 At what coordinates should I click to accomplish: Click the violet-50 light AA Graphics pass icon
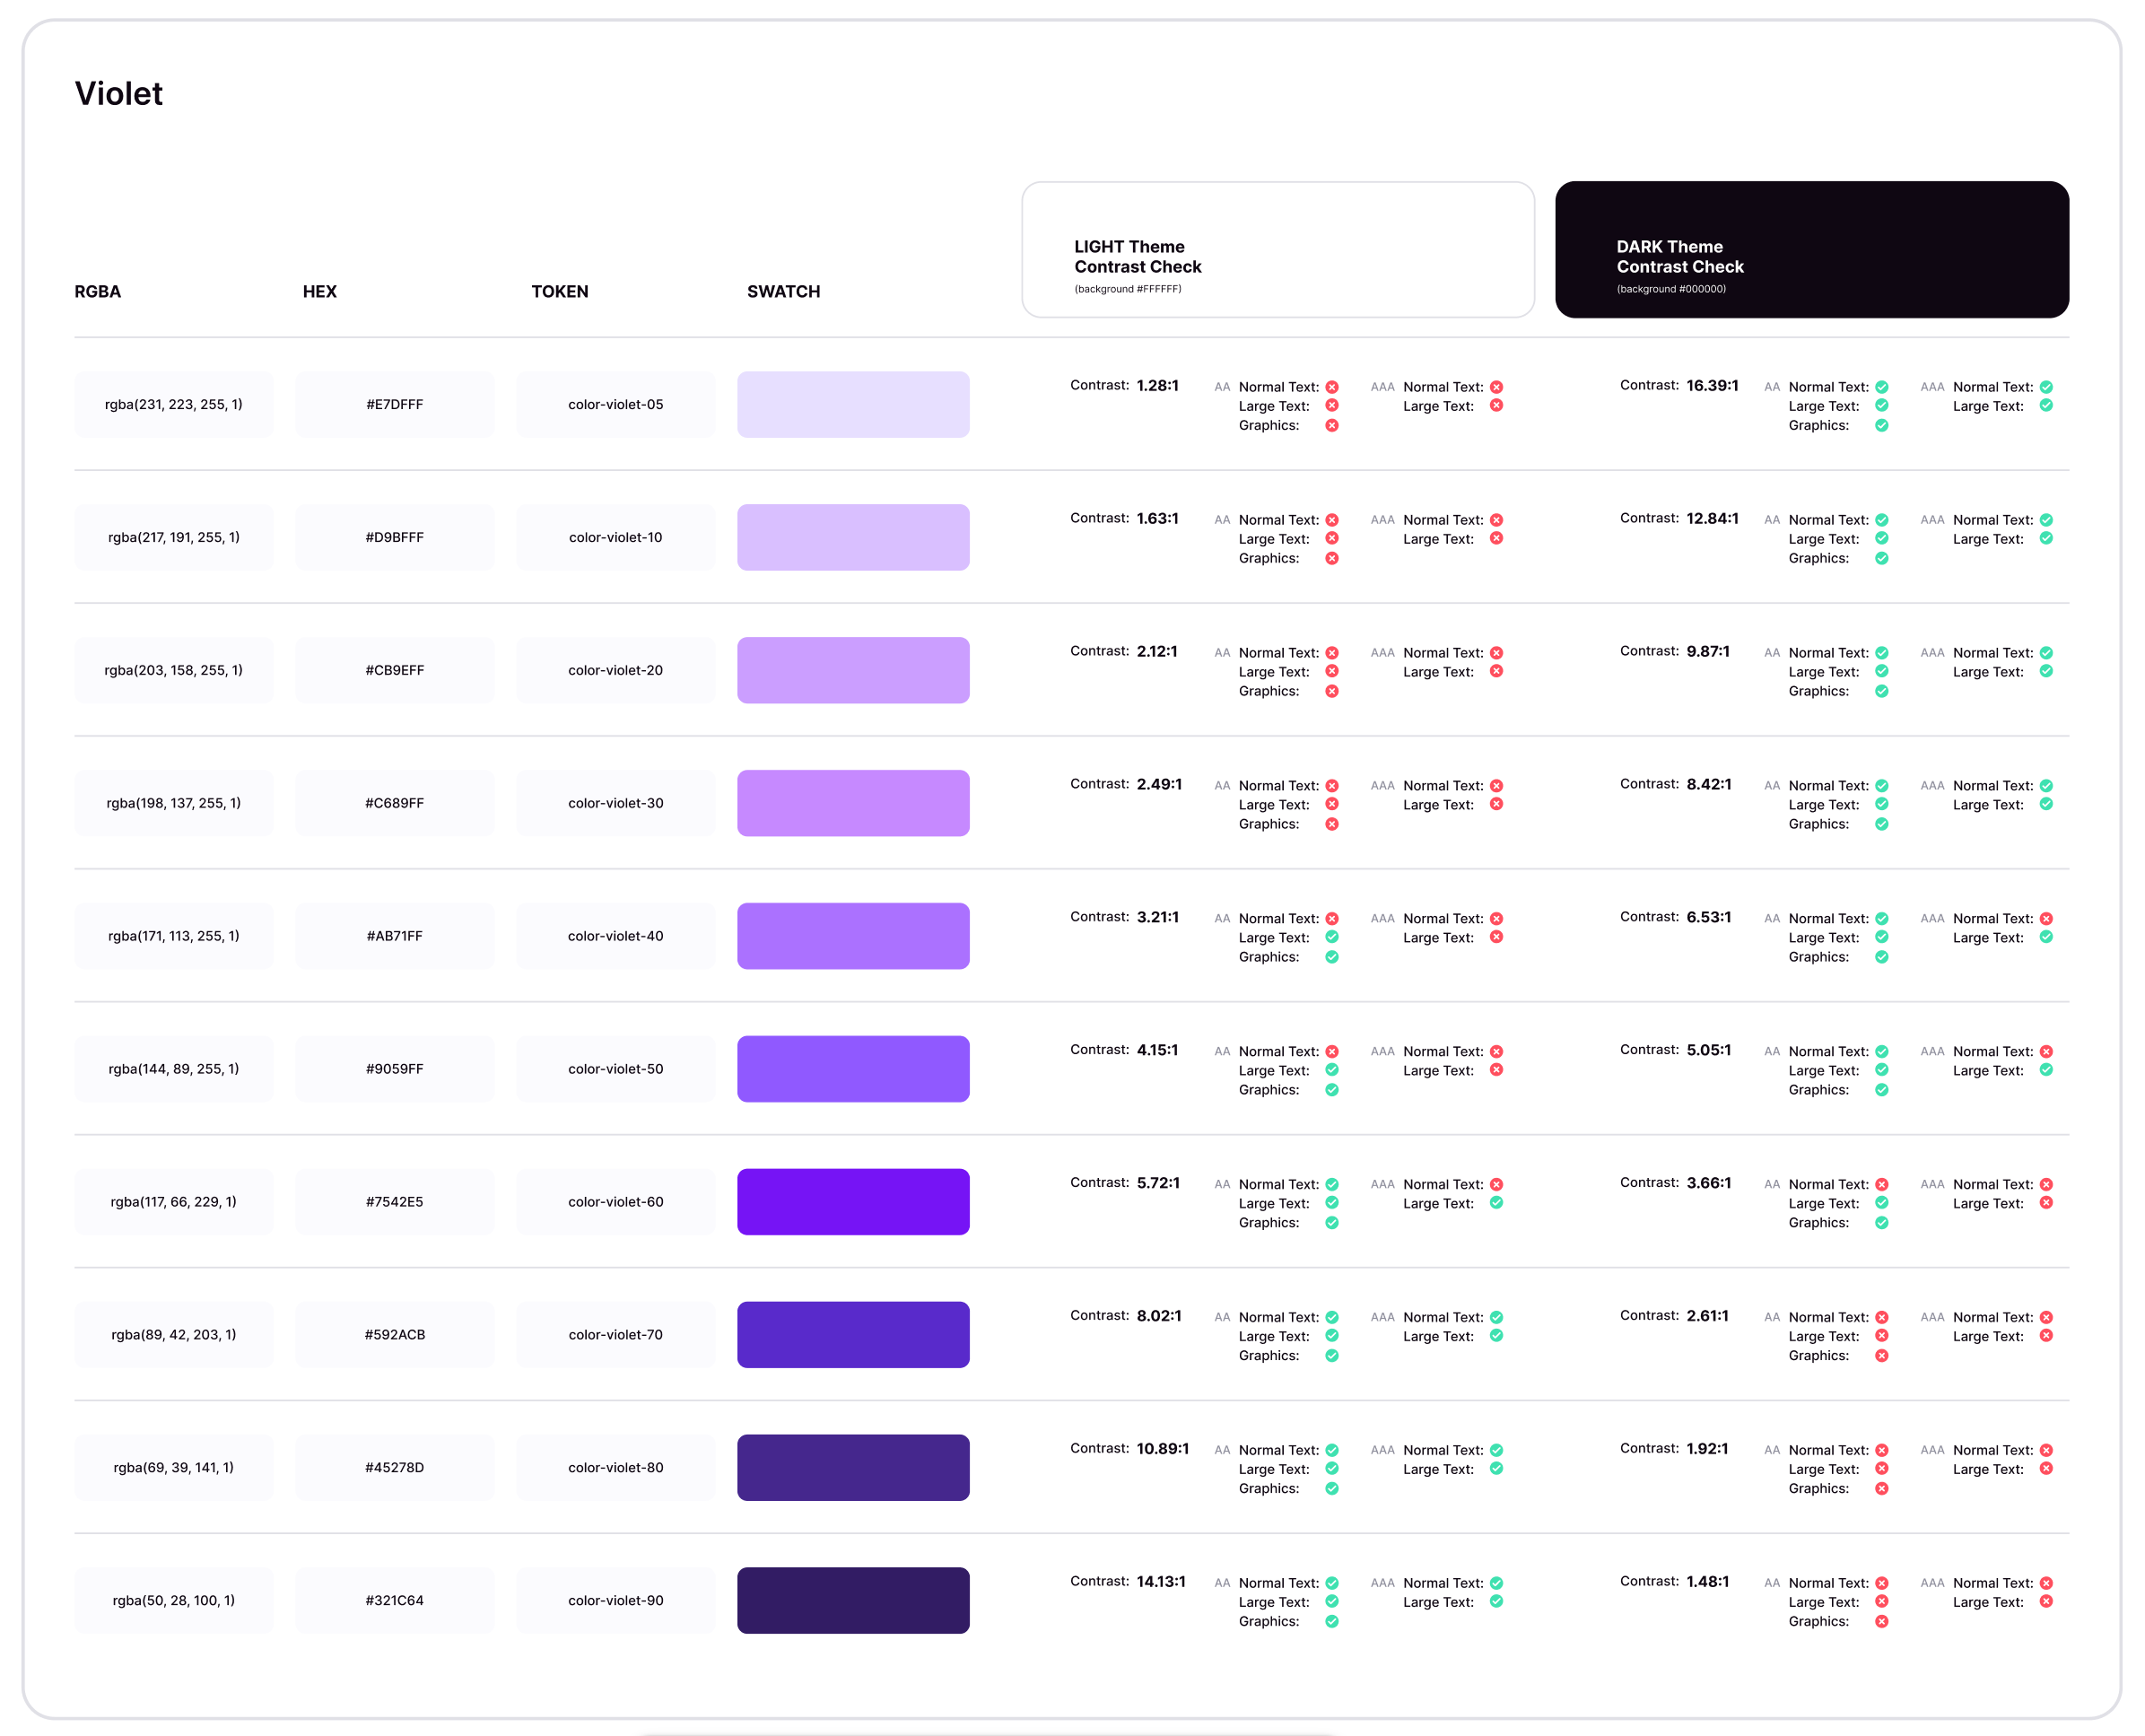pos(1332,1090)
